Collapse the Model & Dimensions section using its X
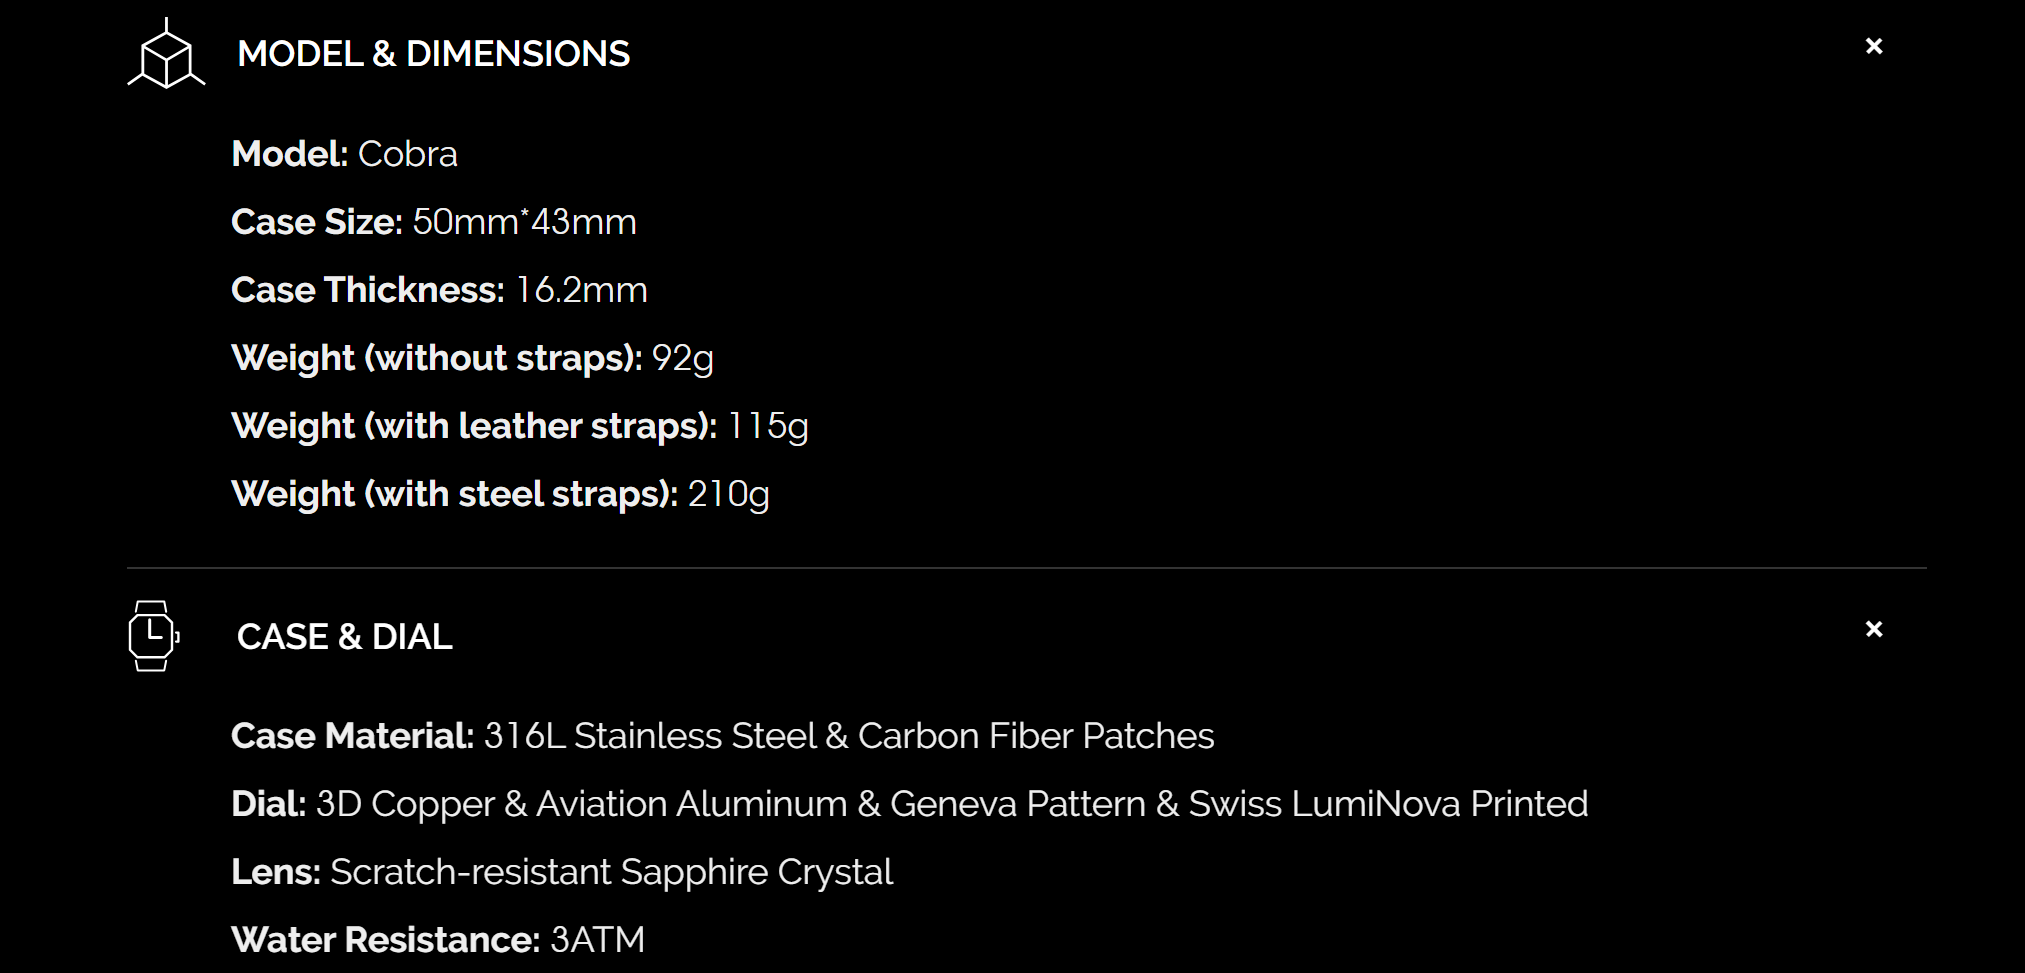The width and height of the screenshot is (2025, 973). (x=1874, y=46)
